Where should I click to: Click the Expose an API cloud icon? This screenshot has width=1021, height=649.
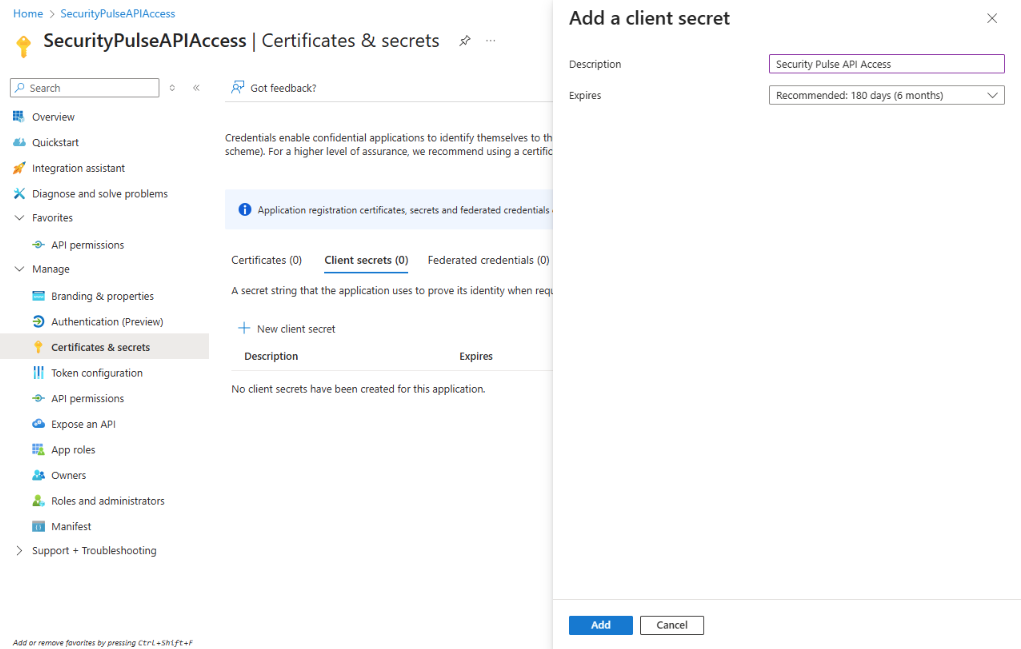pos(38,424)
